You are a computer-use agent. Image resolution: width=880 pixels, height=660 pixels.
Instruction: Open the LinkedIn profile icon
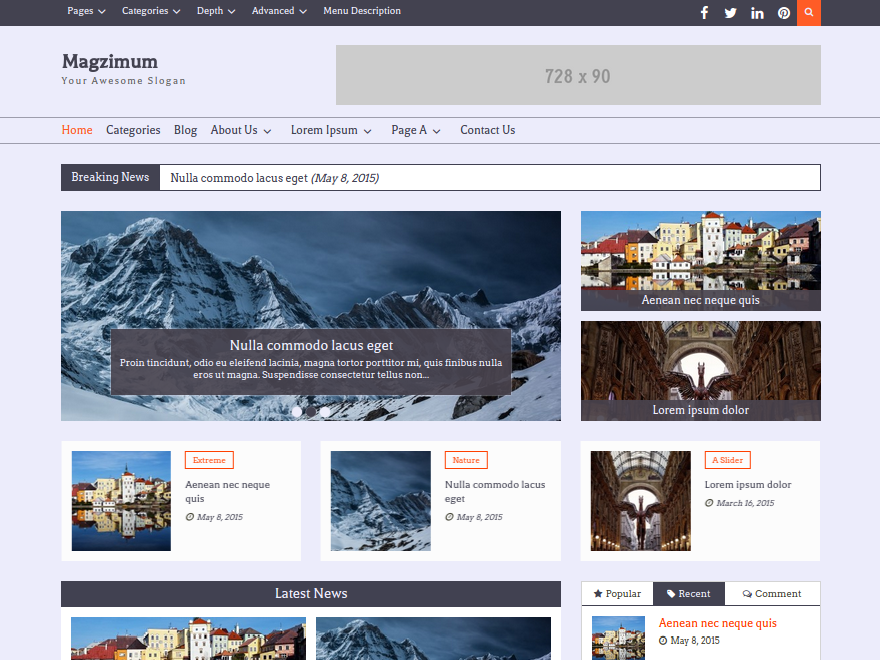(757, 13)
